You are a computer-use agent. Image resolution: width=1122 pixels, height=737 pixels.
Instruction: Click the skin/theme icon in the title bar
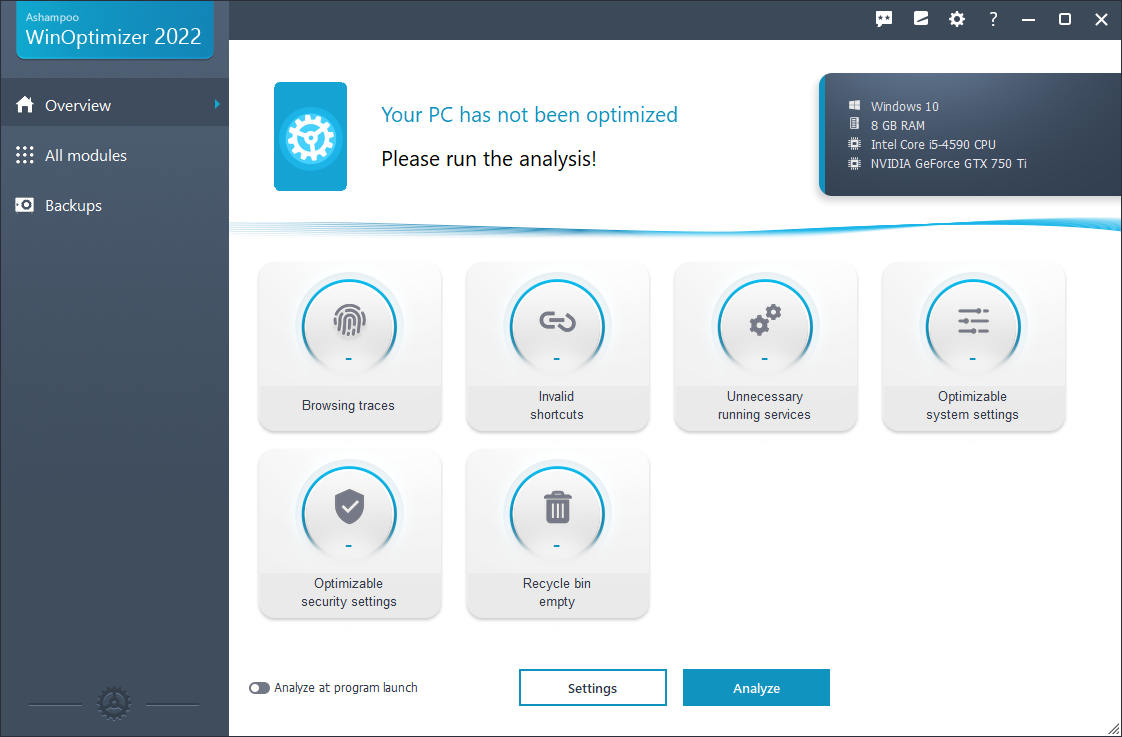pos(921,19)
